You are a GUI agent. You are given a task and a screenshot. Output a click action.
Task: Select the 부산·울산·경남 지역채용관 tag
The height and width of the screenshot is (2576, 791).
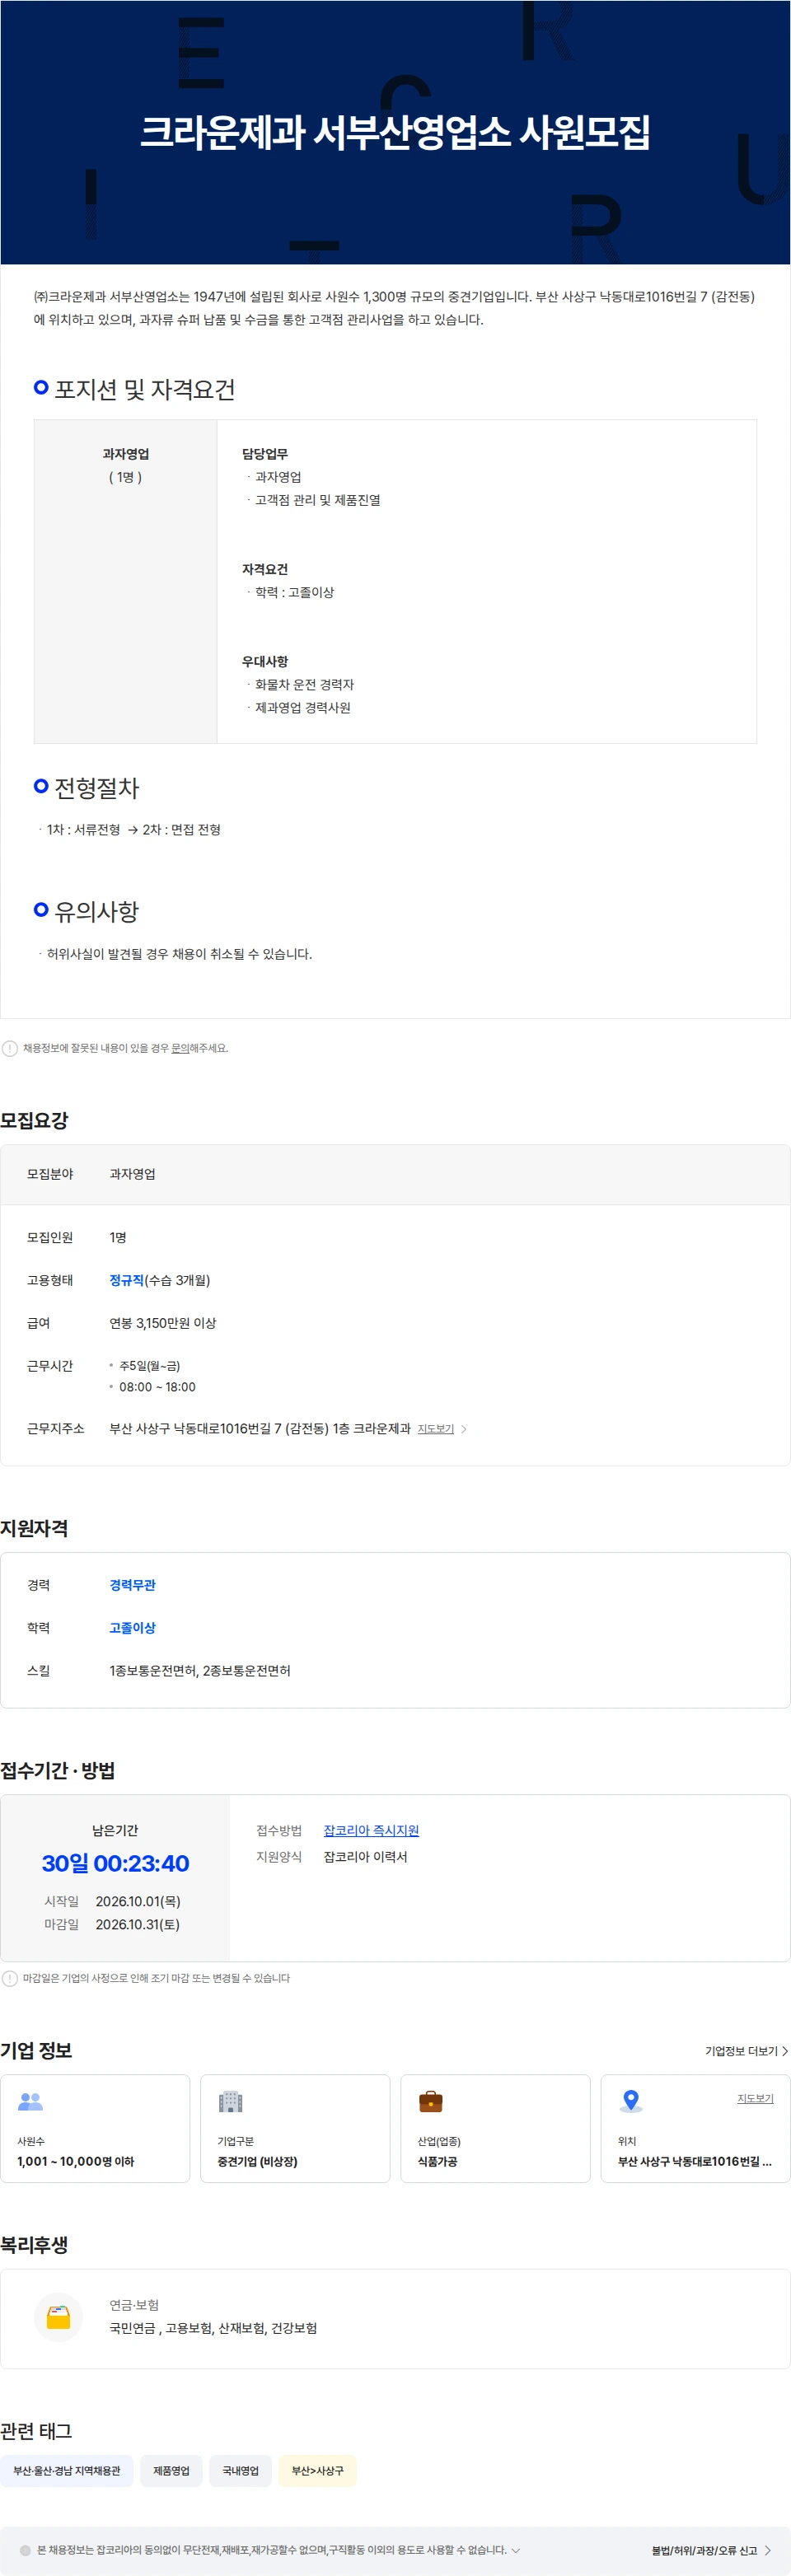point(67,2470)
